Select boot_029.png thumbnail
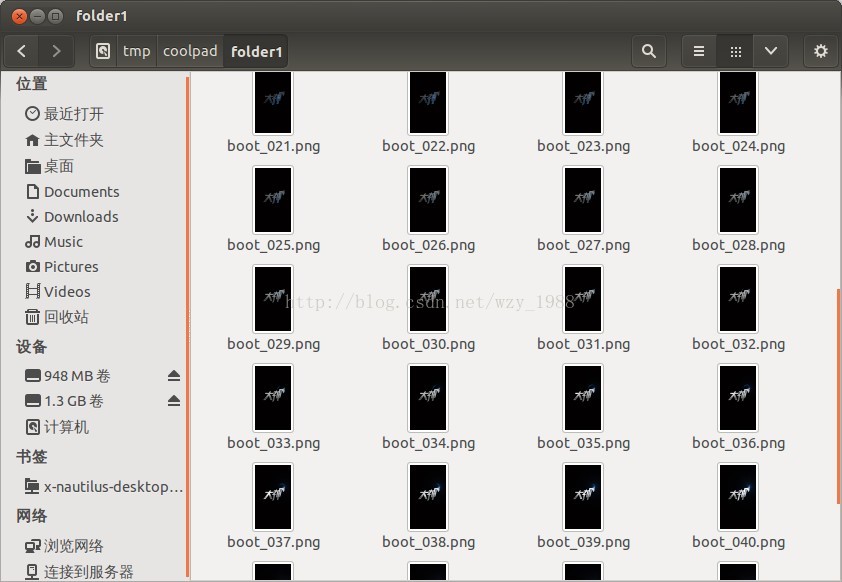The width and height of the screenshot is (842, 582). [x=273, y=299]
